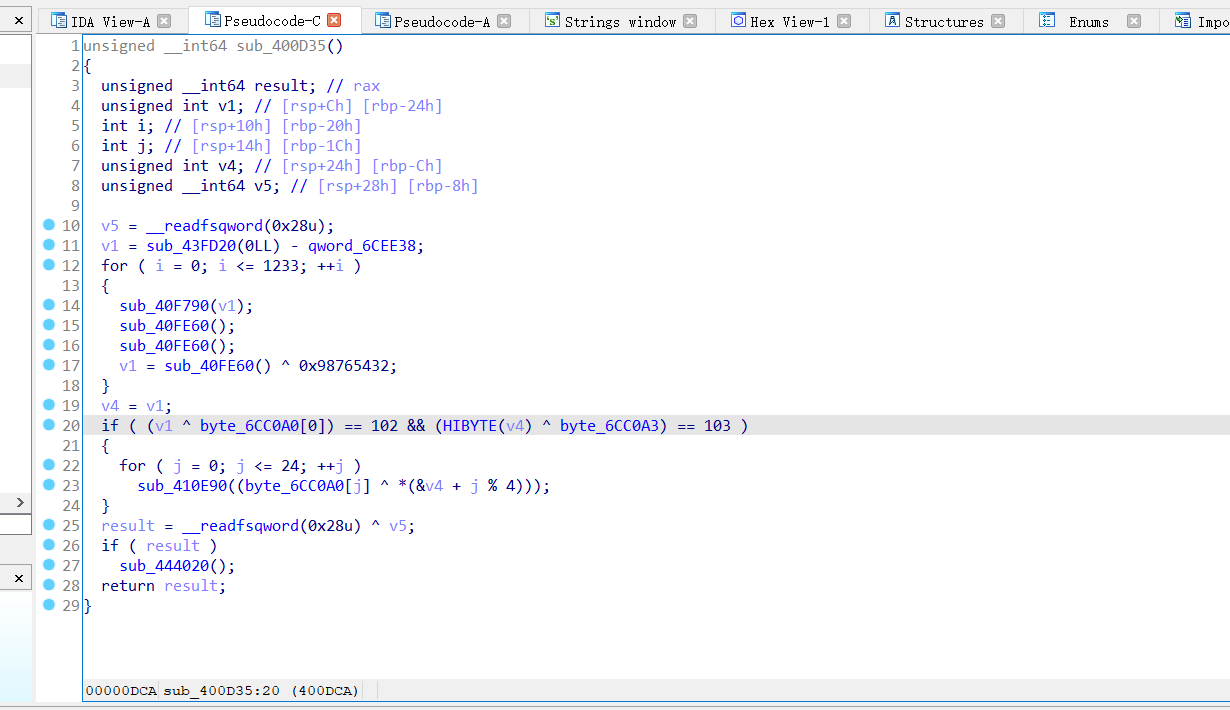Click the Hex View-1 tab icon
1230x710 pixels.
[738, 20]
